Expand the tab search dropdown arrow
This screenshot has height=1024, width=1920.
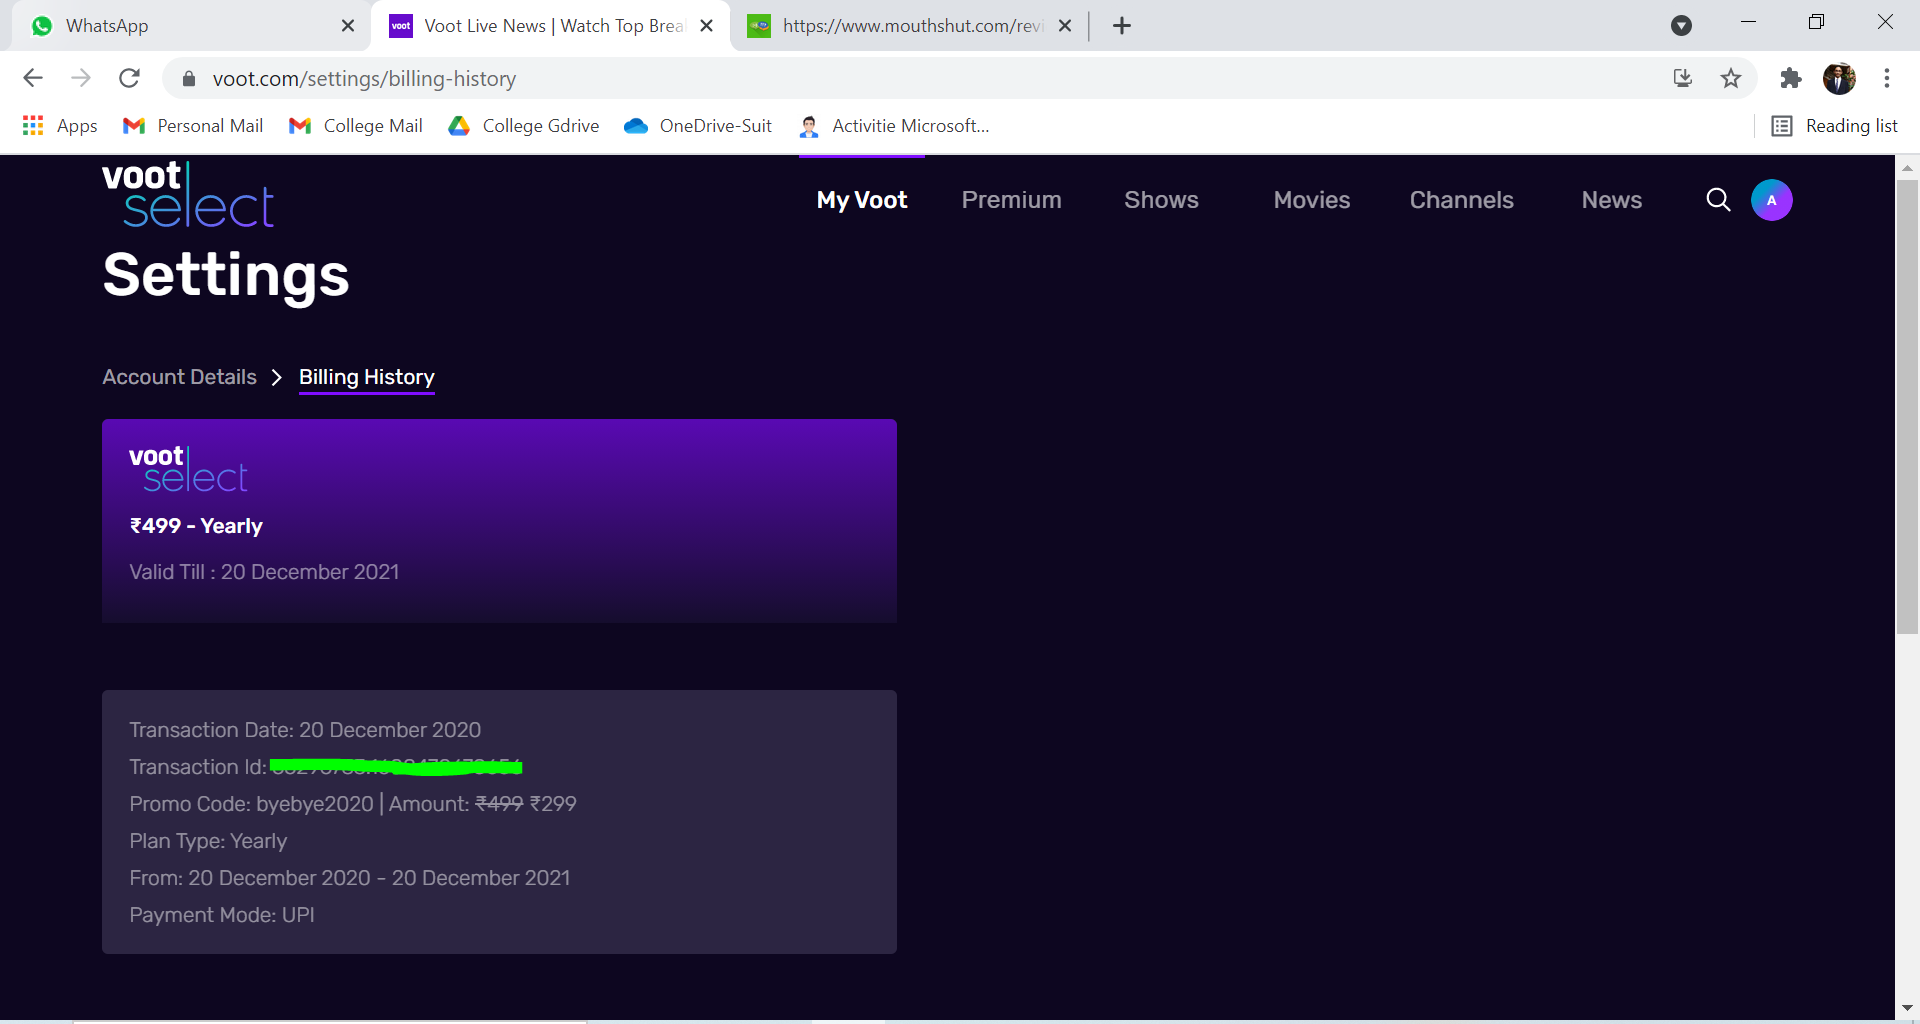pos(1681,26)
